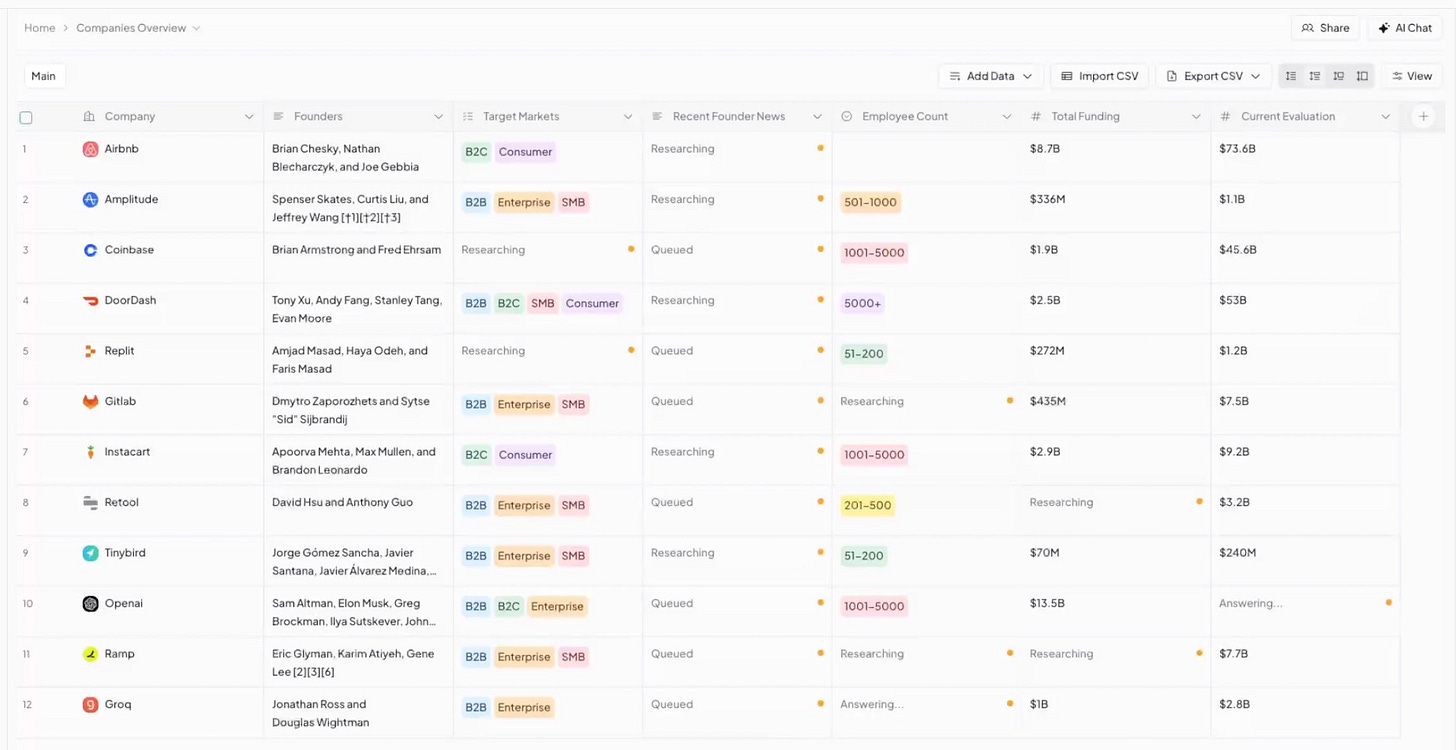Open the Founders column dropdown arrow

[438, 117]
